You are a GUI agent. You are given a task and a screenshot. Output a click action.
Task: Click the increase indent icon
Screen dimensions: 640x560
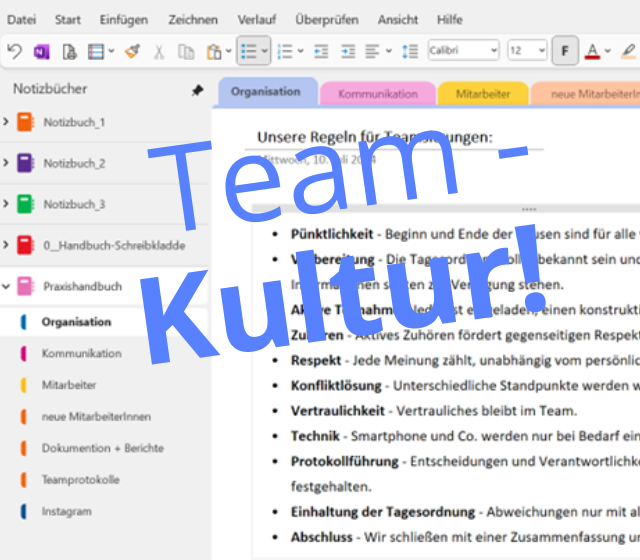click(348, 51)
